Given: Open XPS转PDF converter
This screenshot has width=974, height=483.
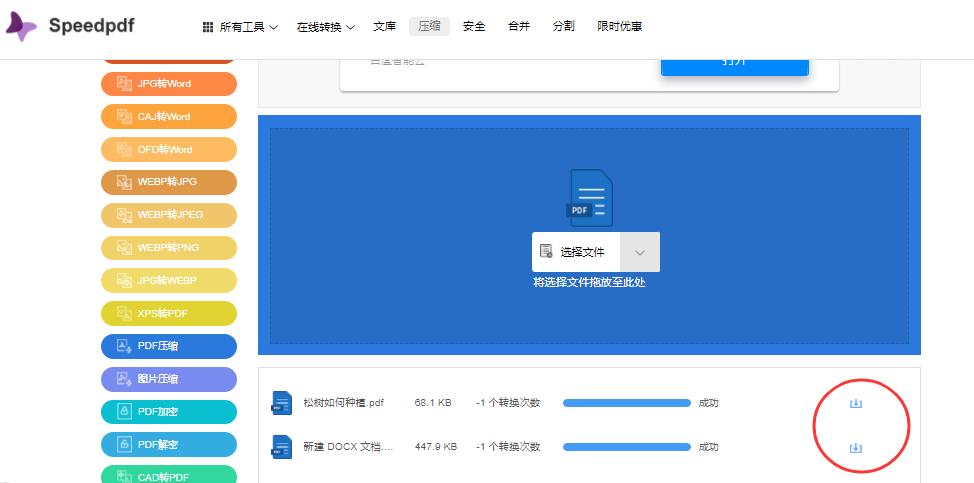Looking at the screenshot, I should coord(169,314).
